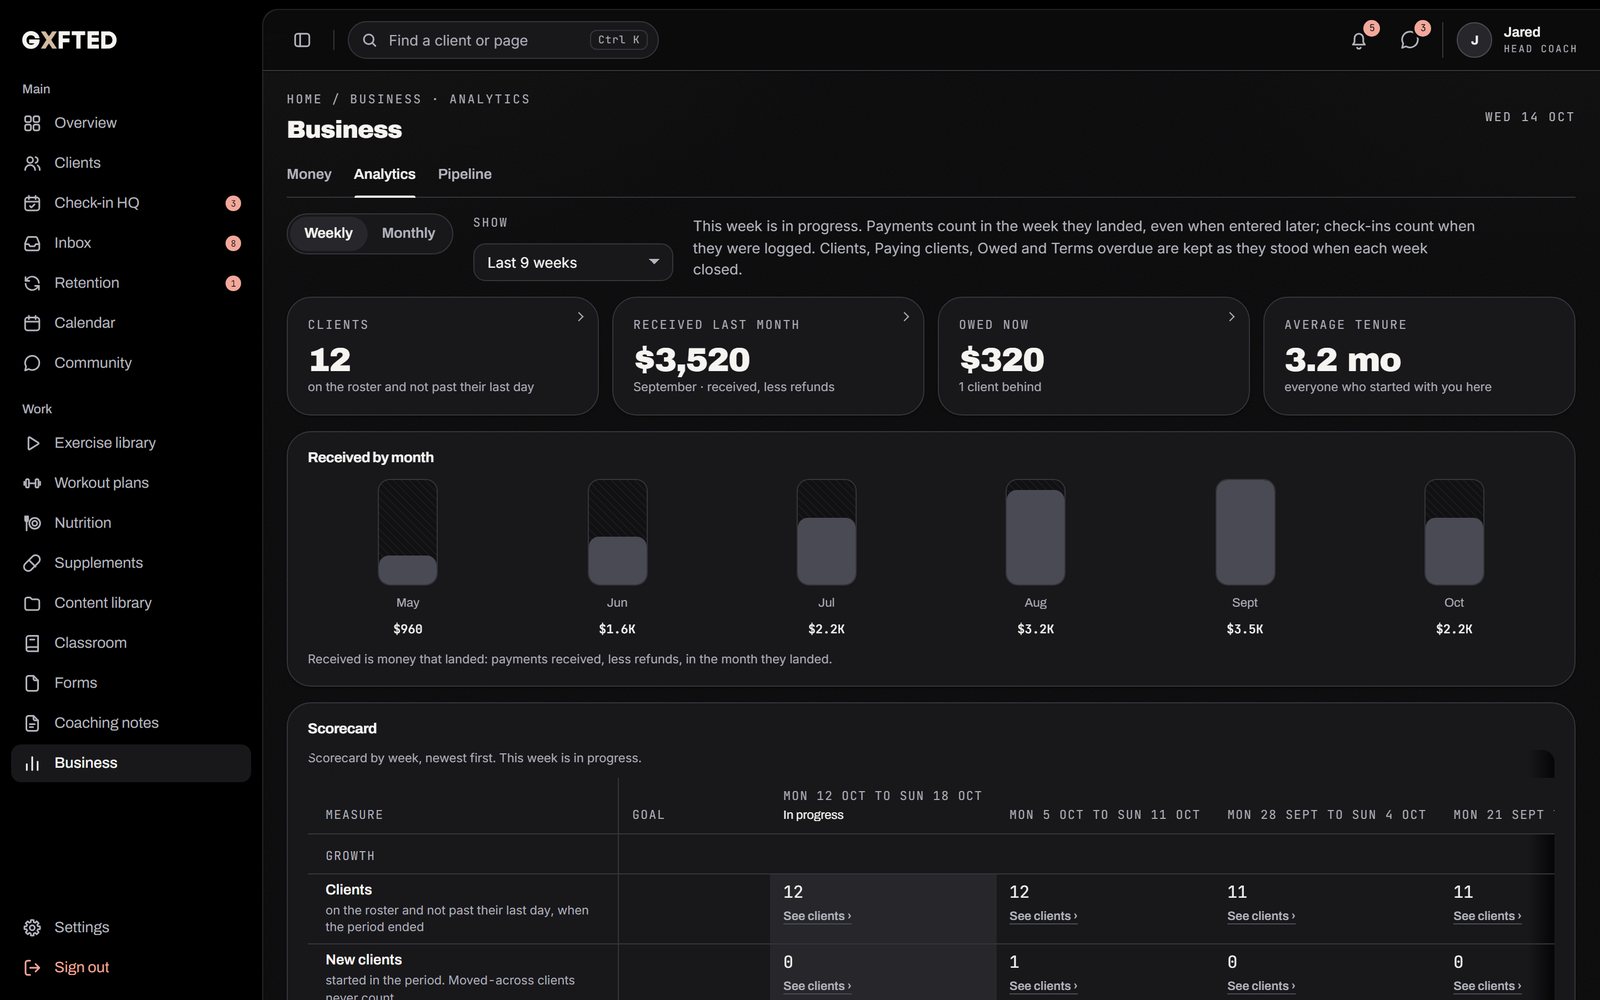The width and height of the screenshot is (1600, 1000).
Task: Click the Workout plans dumbbell icon
Action: tap(32, 483)
